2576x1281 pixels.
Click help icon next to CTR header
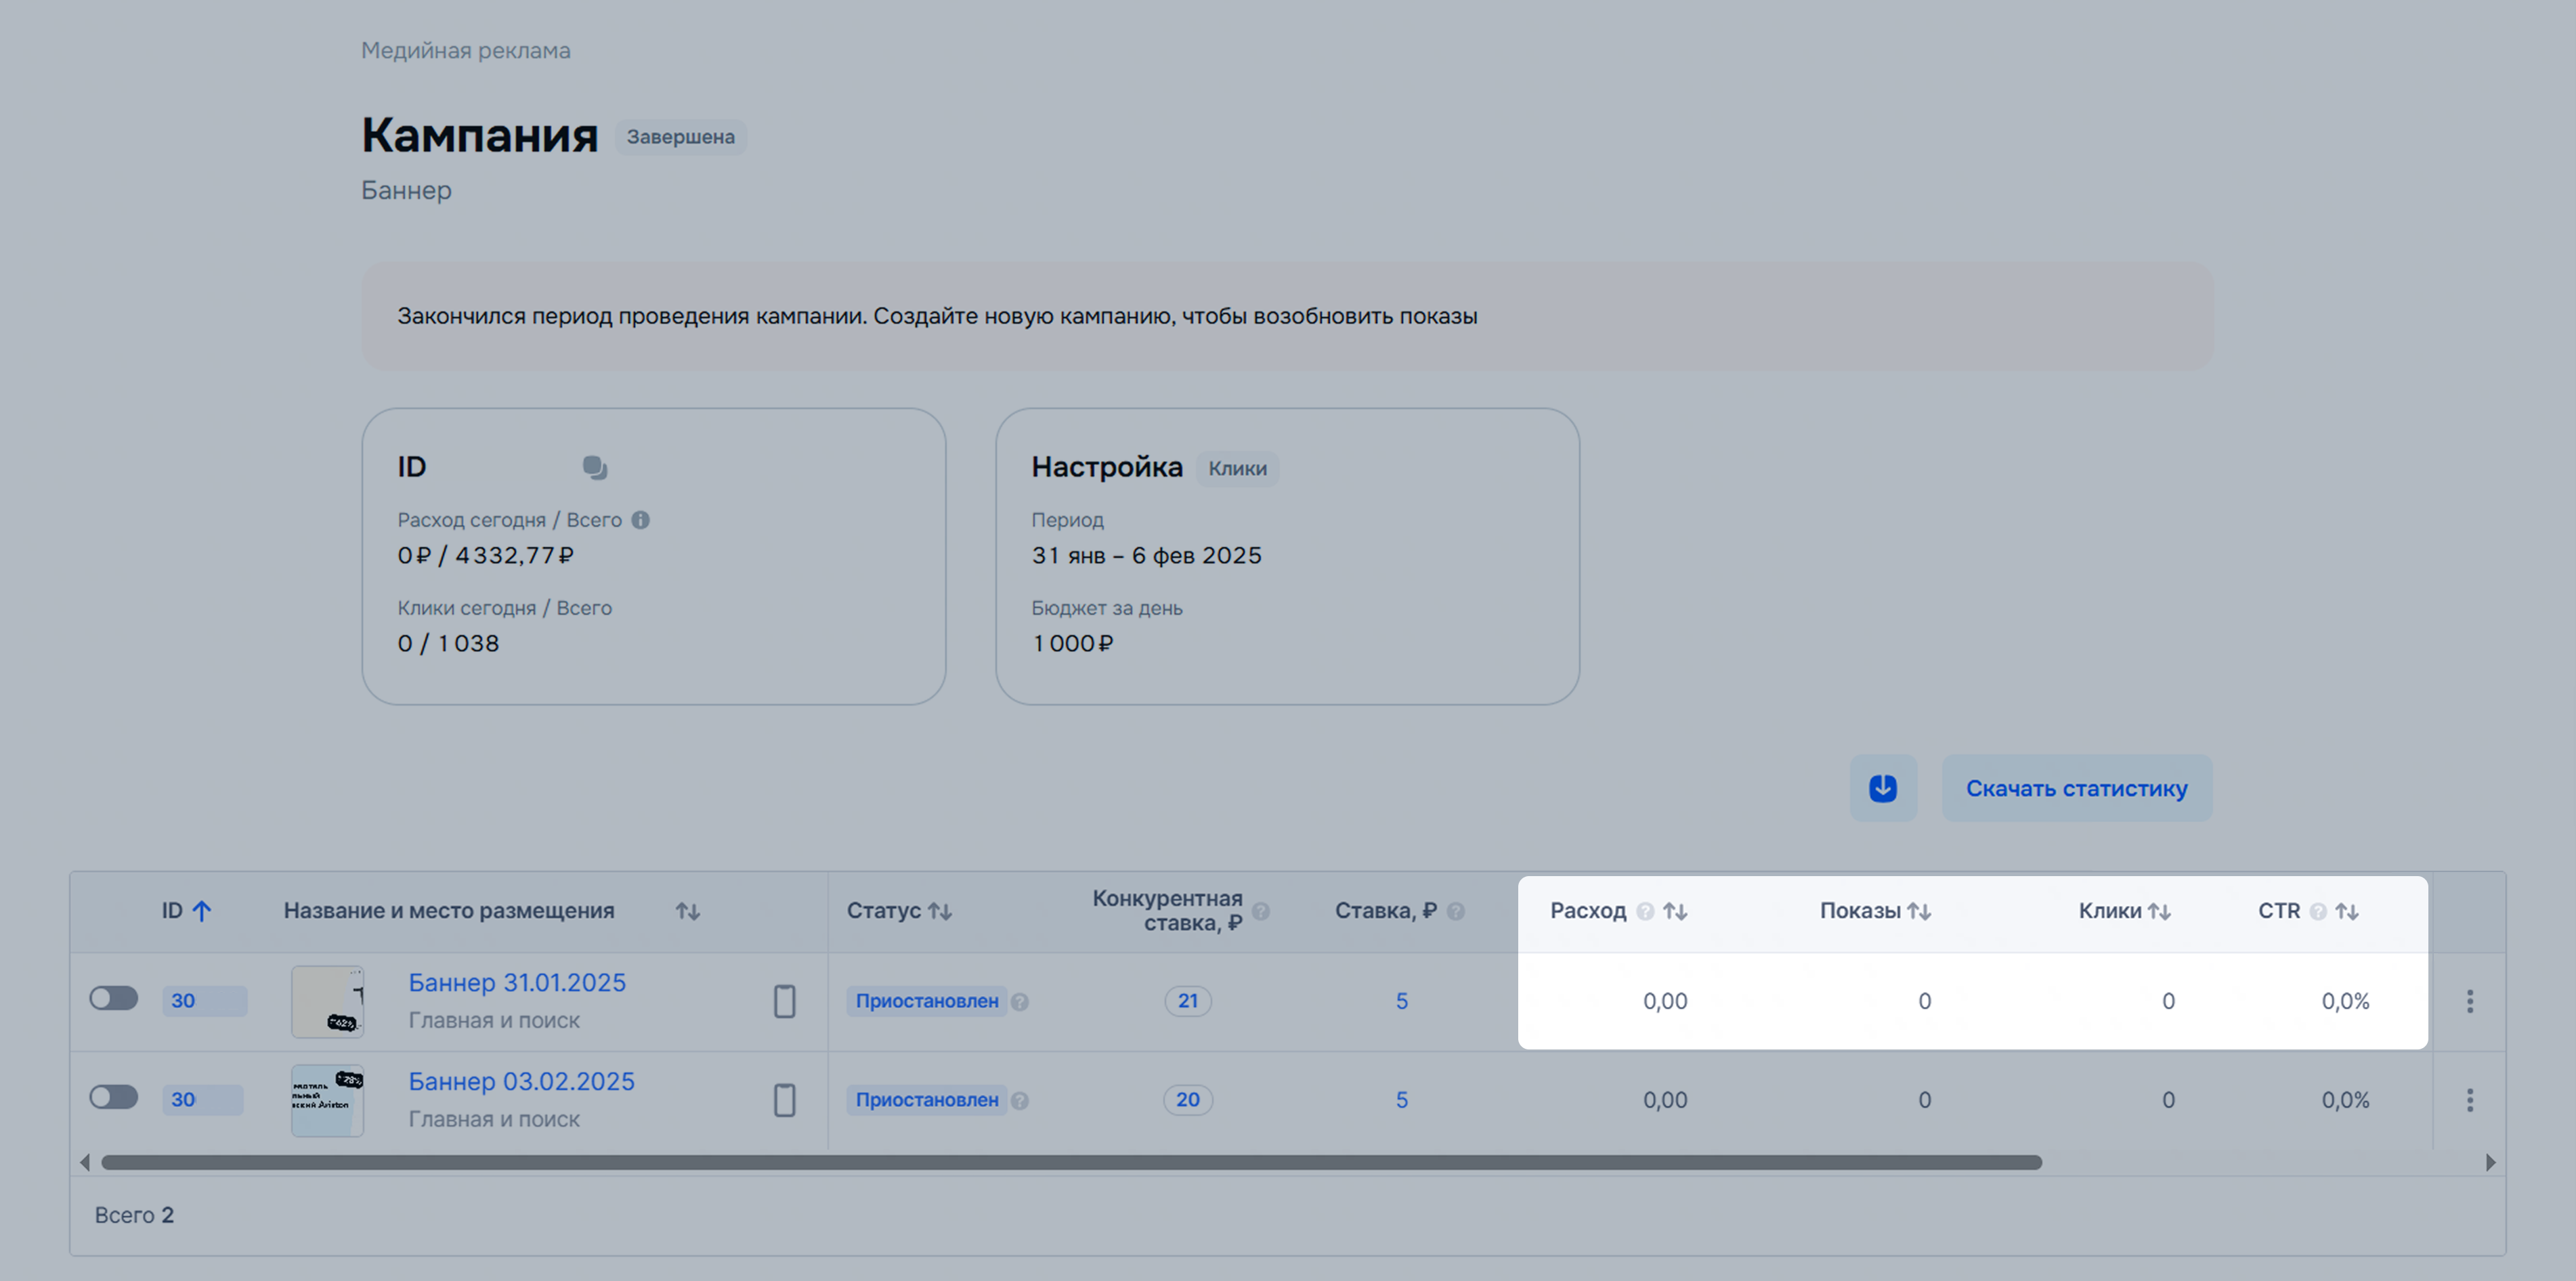click(x=2318, y=911)
